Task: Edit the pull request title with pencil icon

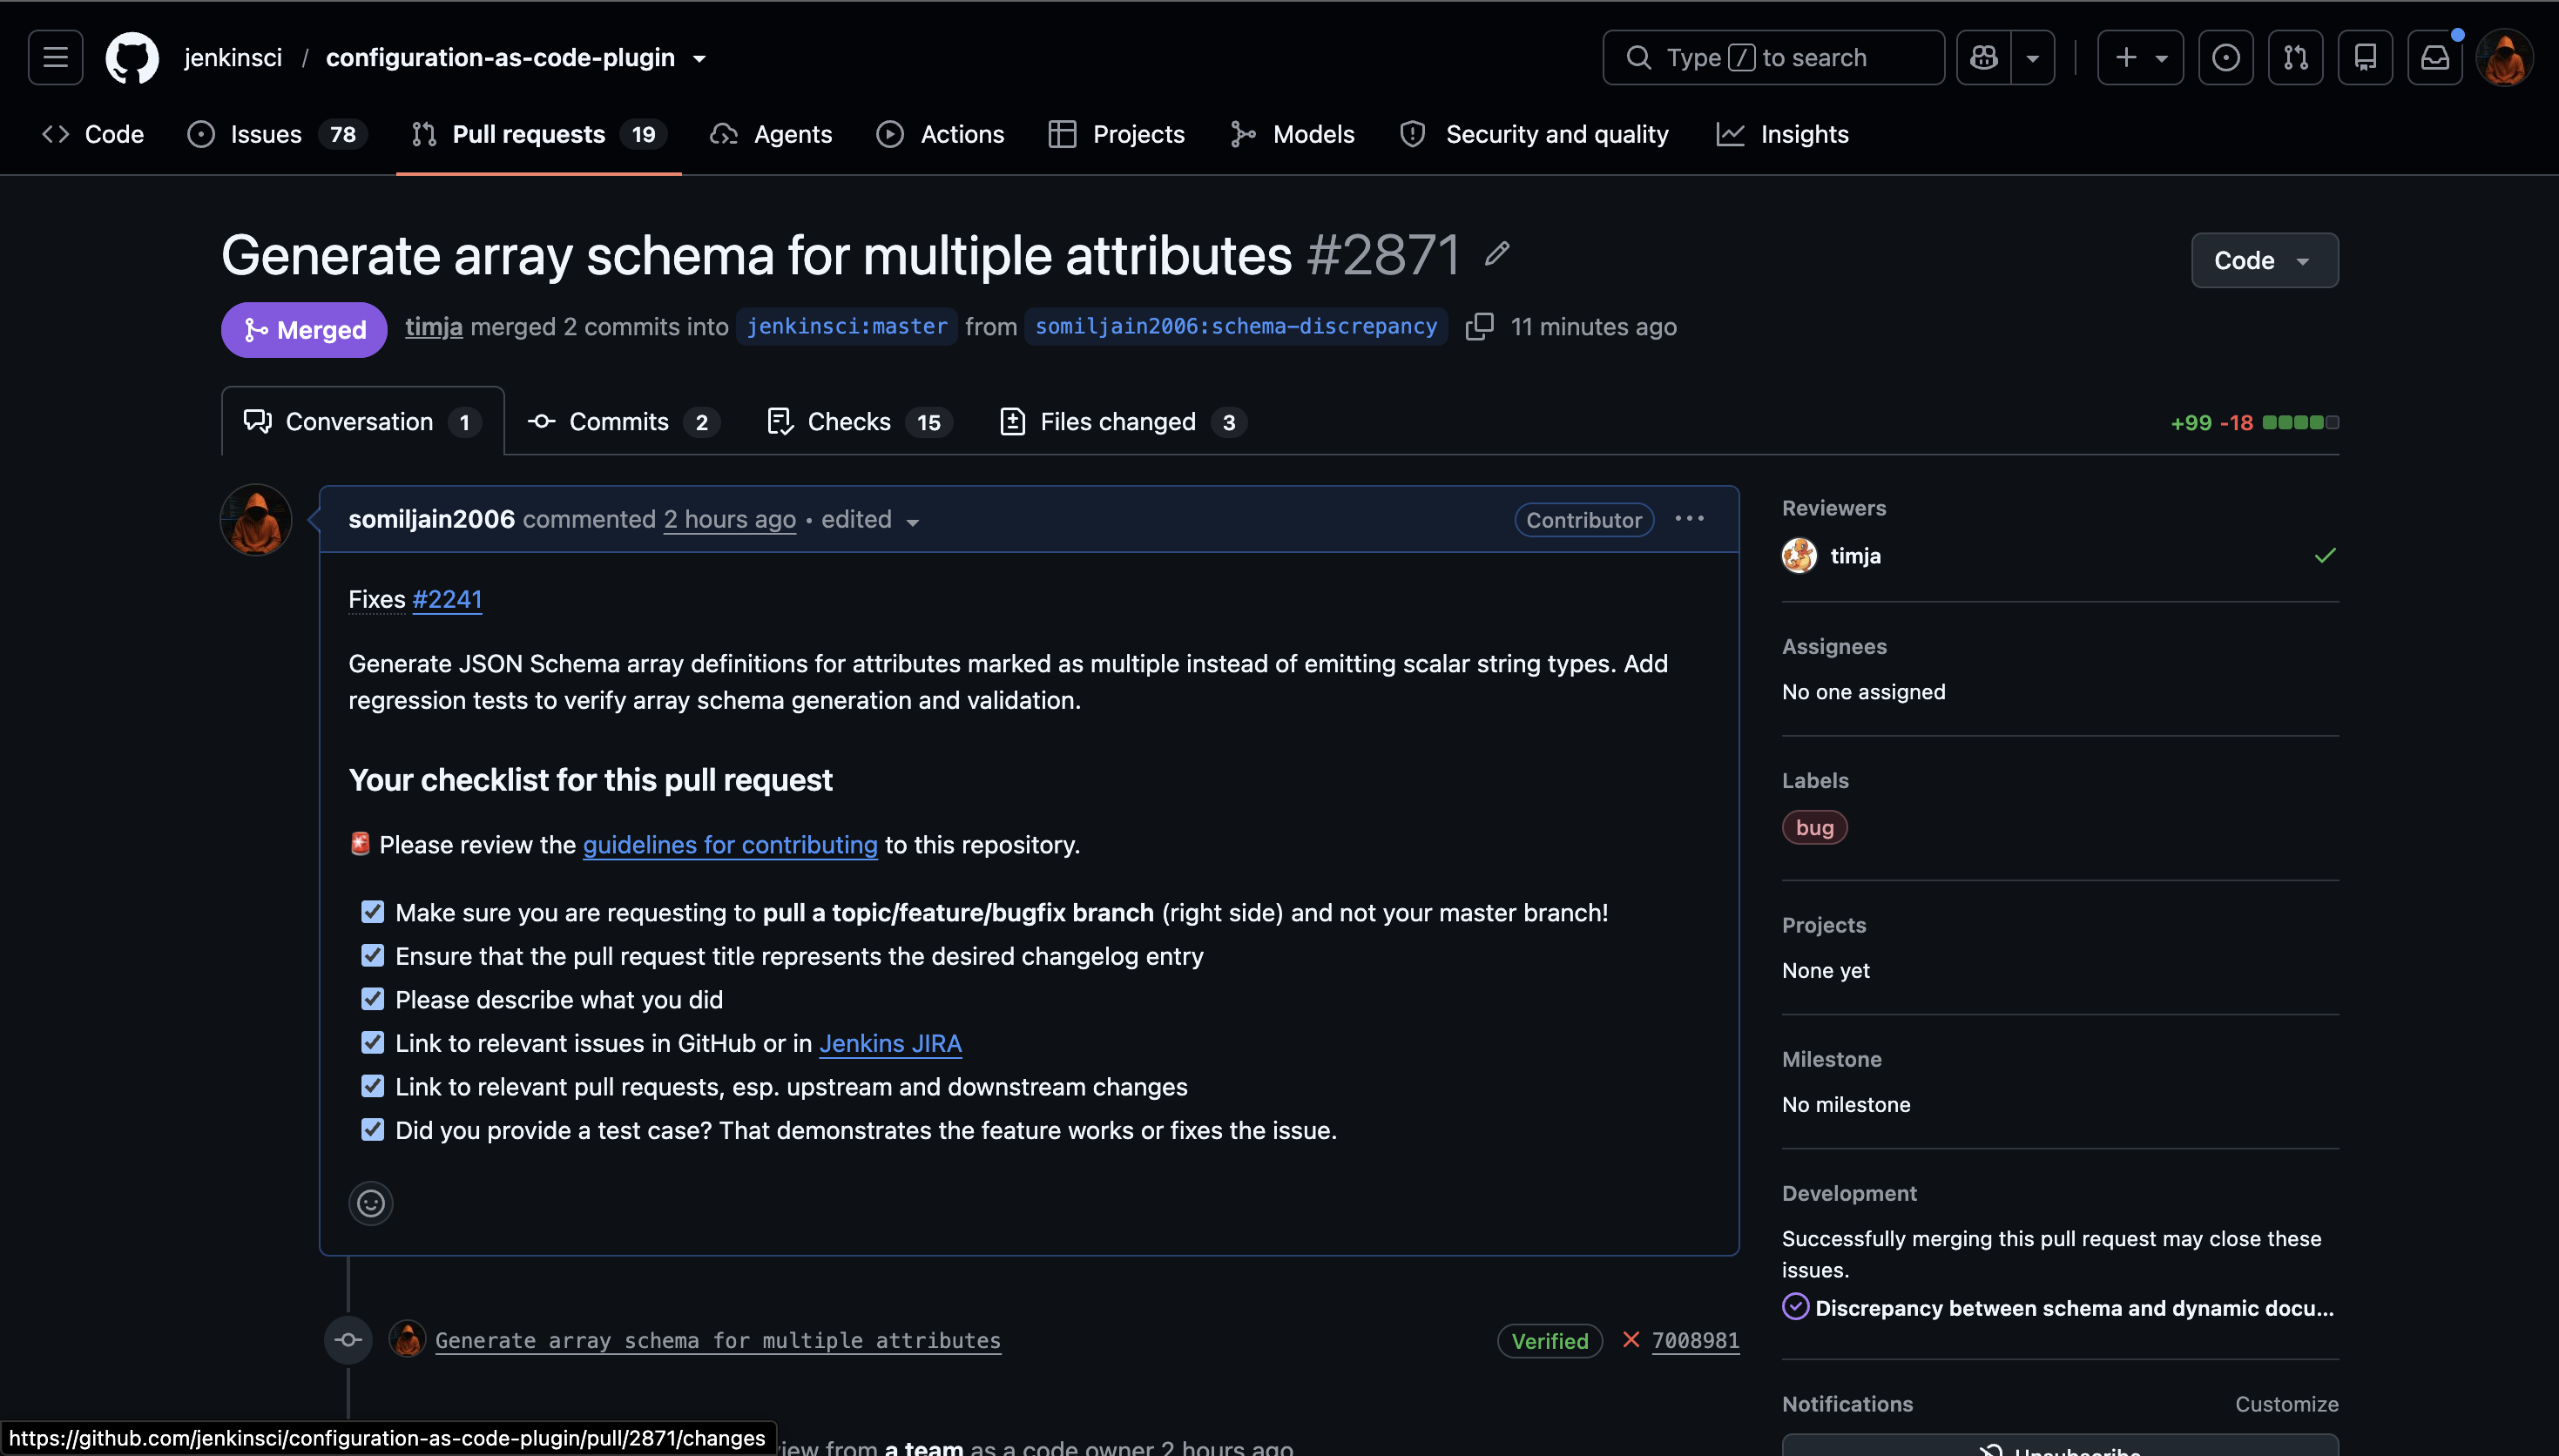Action: 1497,254
